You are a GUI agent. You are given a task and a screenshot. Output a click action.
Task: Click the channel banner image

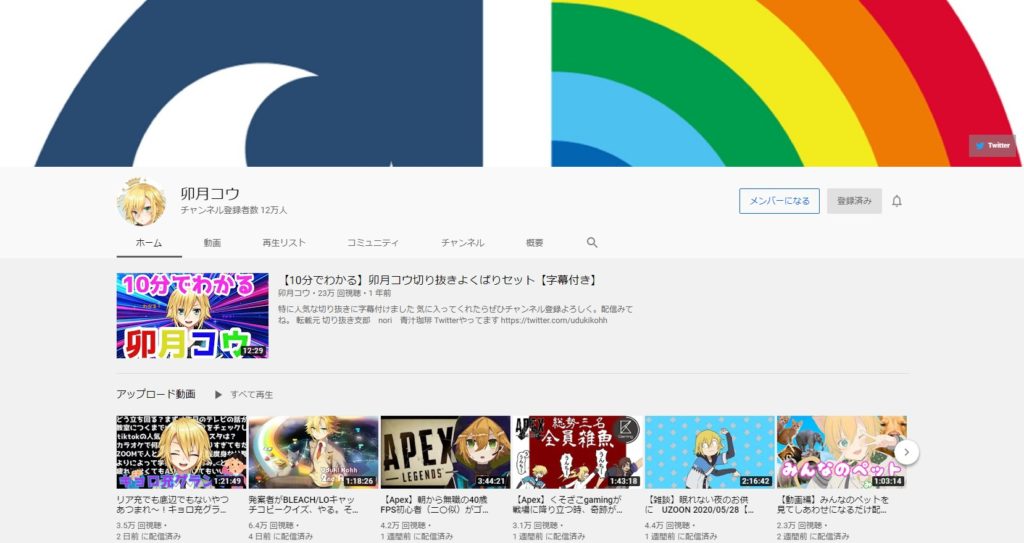pos(512,83)
